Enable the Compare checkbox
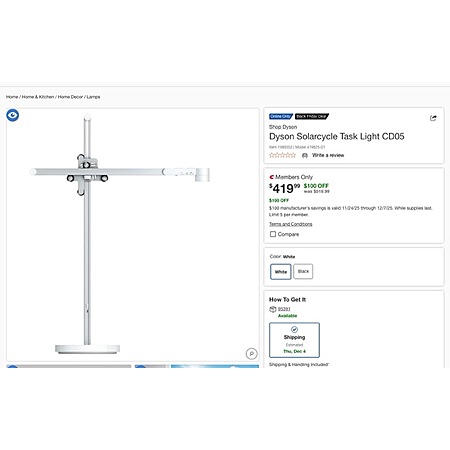Screen dimensions: 450x450 [x=273, y=234]
